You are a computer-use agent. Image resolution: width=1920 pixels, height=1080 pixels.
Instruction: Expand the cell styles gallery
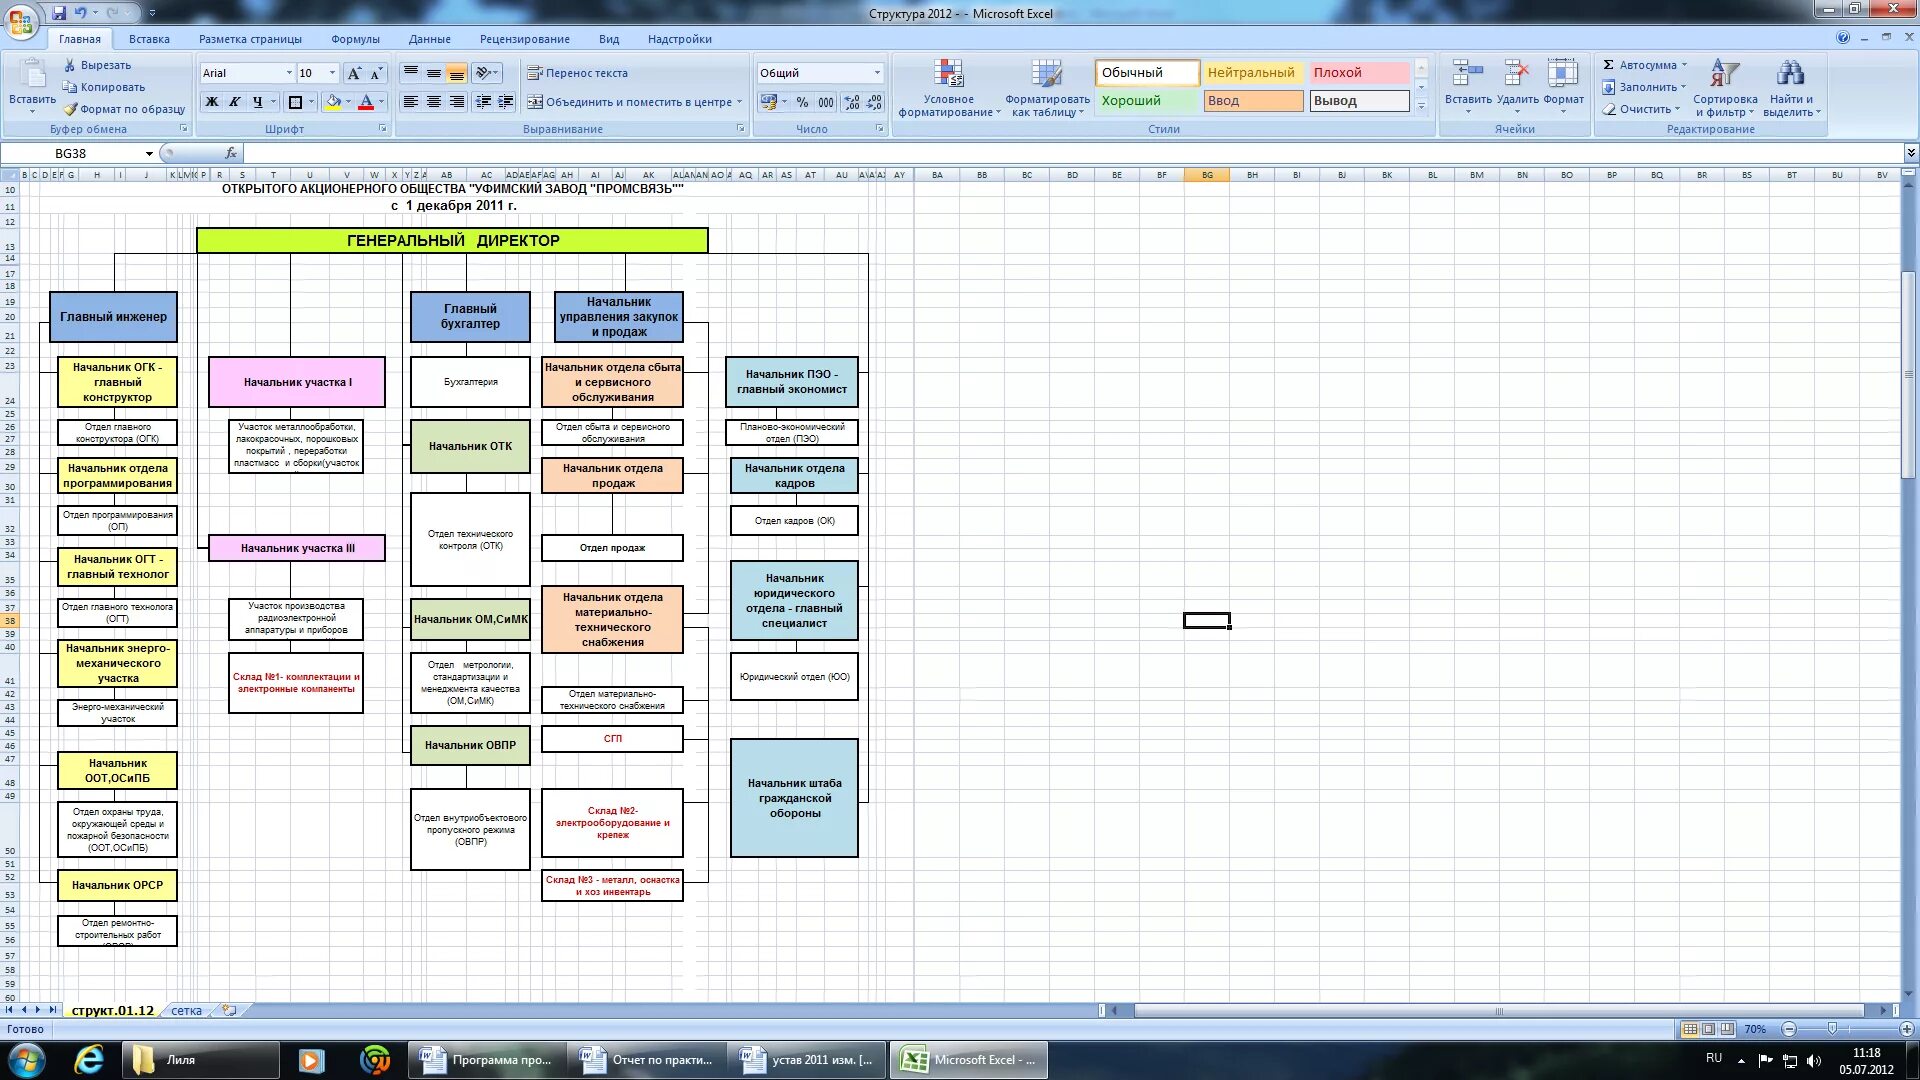[x=1421, y=105]
